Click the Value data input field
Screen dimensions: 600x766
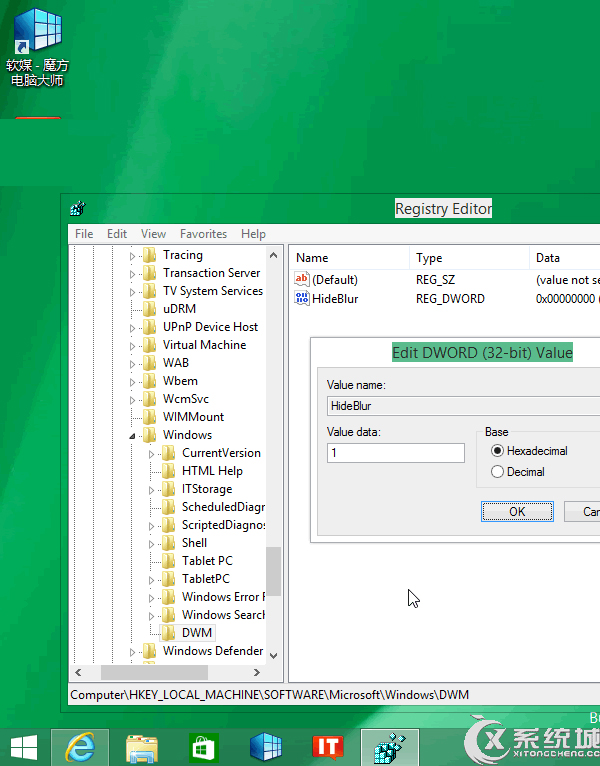point(396,452)
